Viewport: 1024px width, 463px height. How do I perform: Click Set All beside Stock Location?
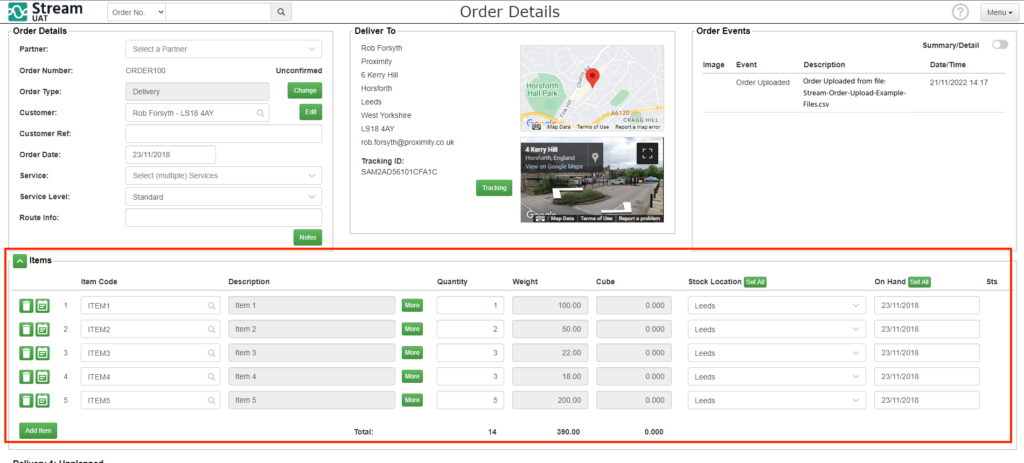[x=756, y=282]
